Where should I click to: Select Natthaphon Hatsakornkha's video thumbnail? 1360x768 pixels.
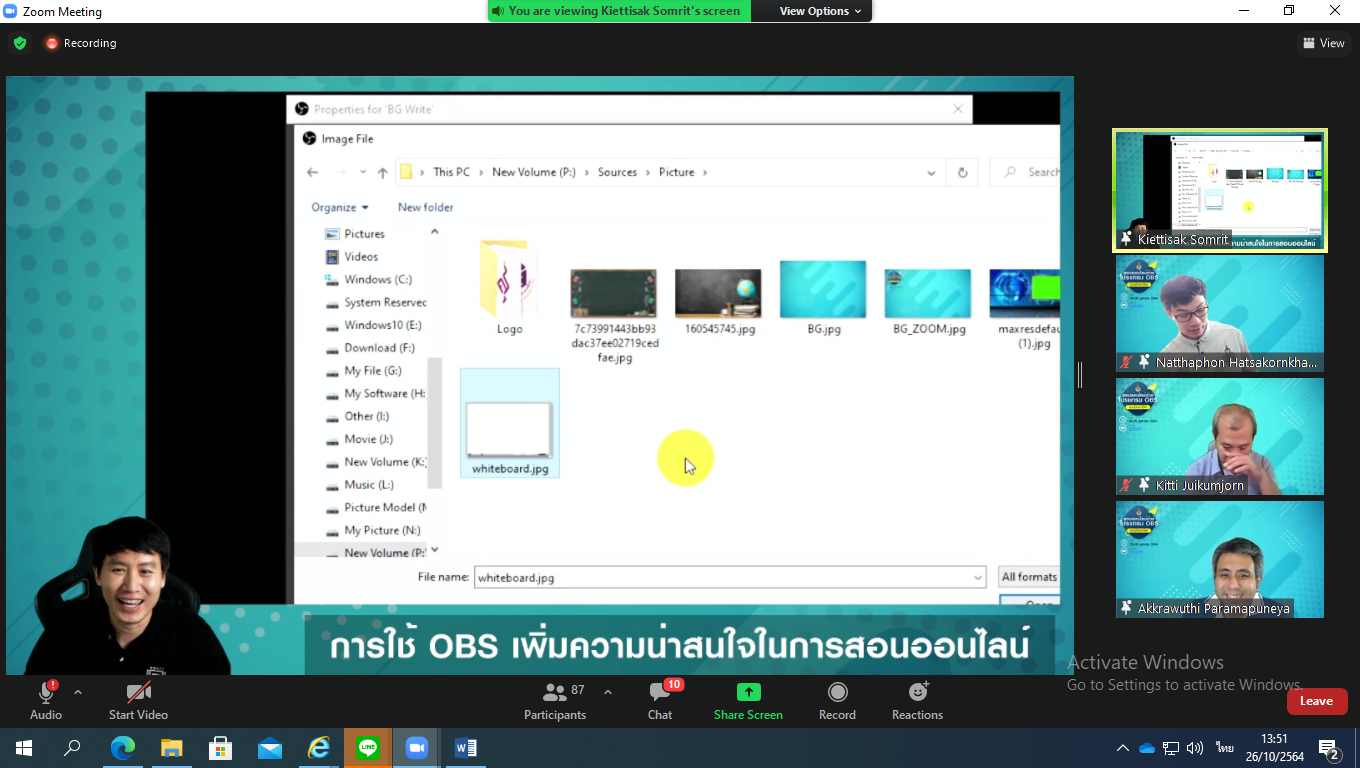pyautogui.click(x=1220, y=314)
